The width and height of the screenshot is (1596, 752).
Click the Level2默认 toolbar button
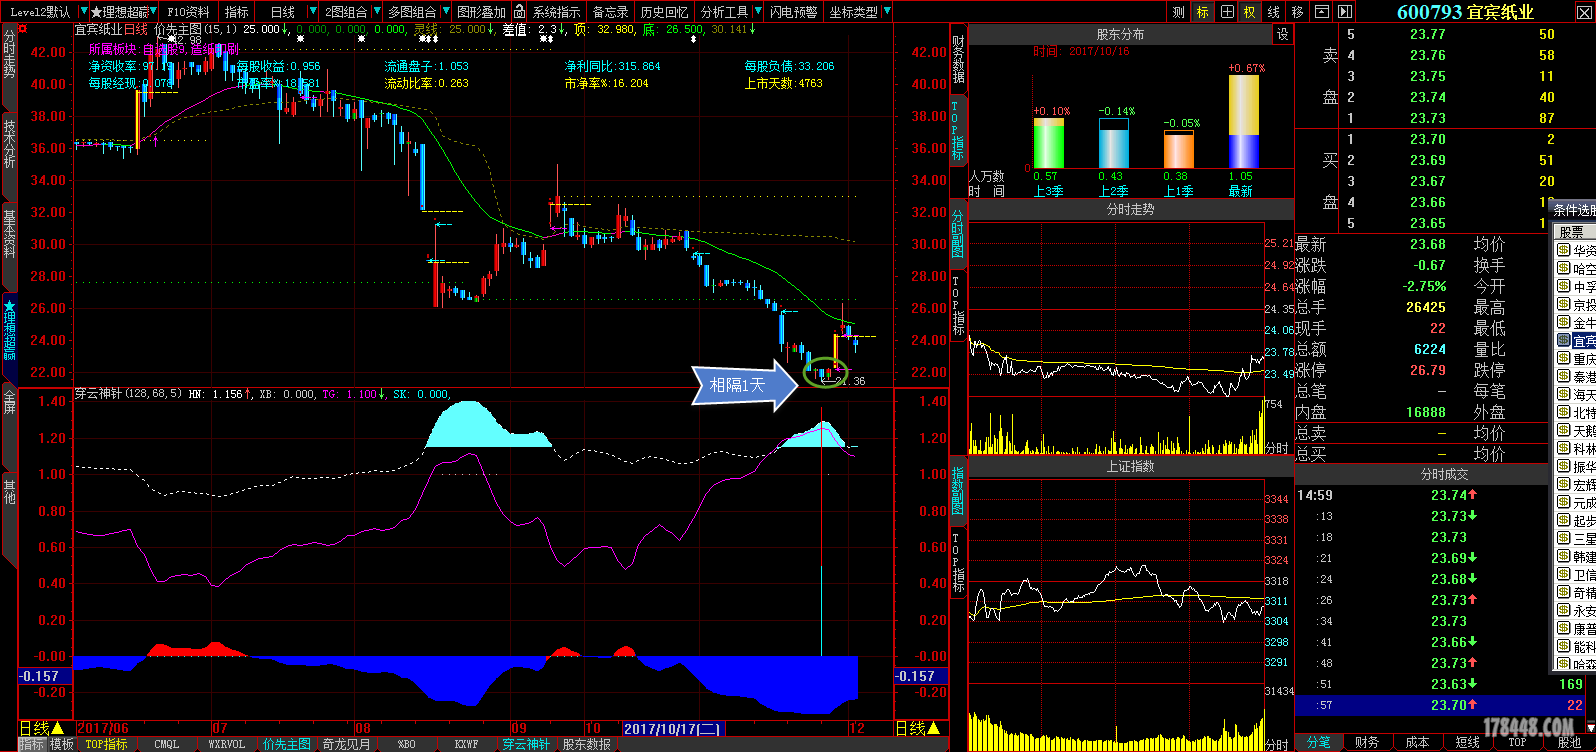coord(40,12)
